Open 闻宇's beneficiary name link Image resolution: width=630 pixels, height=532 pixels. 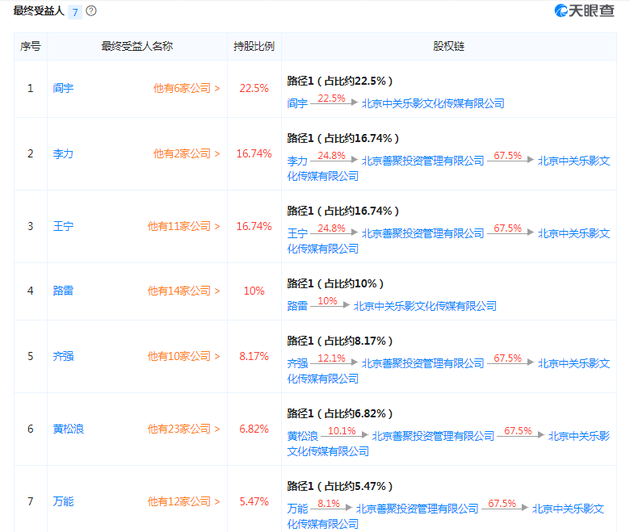pyautogui.click(x=63, y=88)
